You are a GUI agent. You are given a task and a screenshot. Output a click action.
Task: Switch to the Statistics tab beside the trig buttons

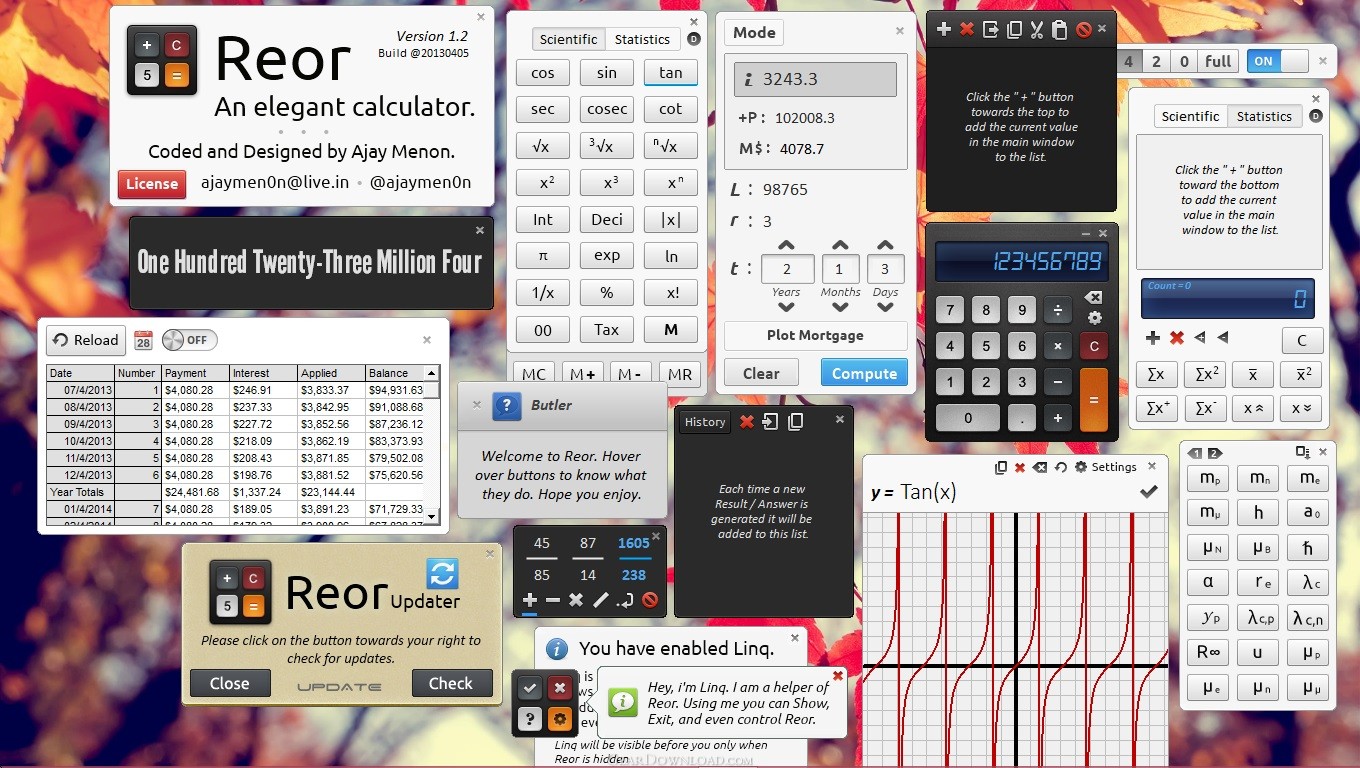tap(641, 39)
